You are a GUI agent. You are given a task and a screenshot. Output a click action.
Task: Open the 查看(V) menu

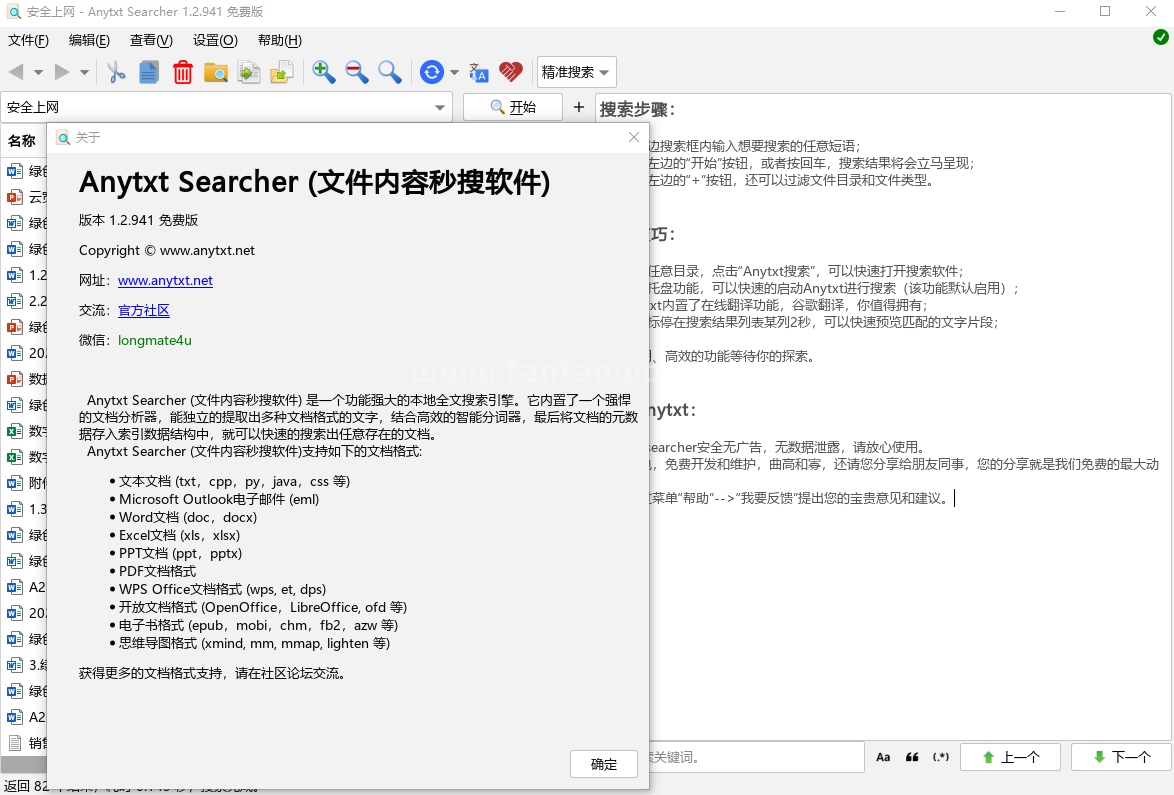(151, 40)
